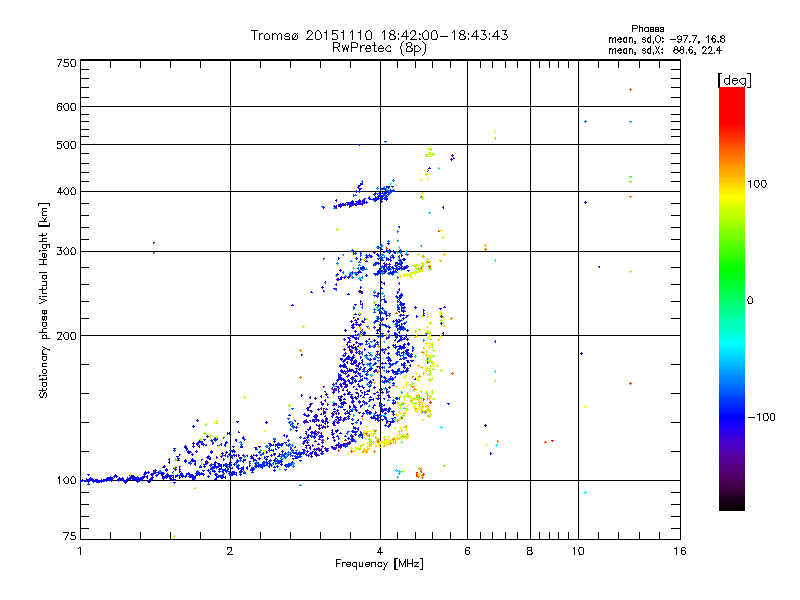Click the x-axis tick label '8'
Viewport: 800px width, 600px height.
tap(530, 551)
